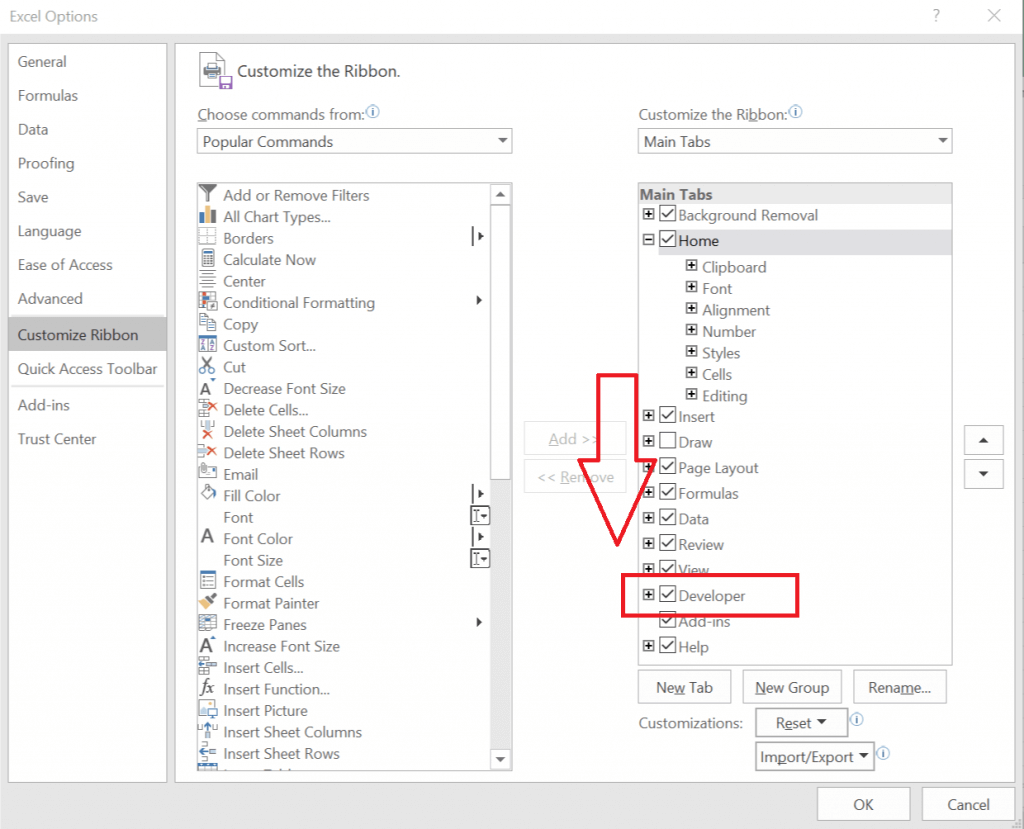Uncheck the Data tab checkbox

[x=667, y=517]
